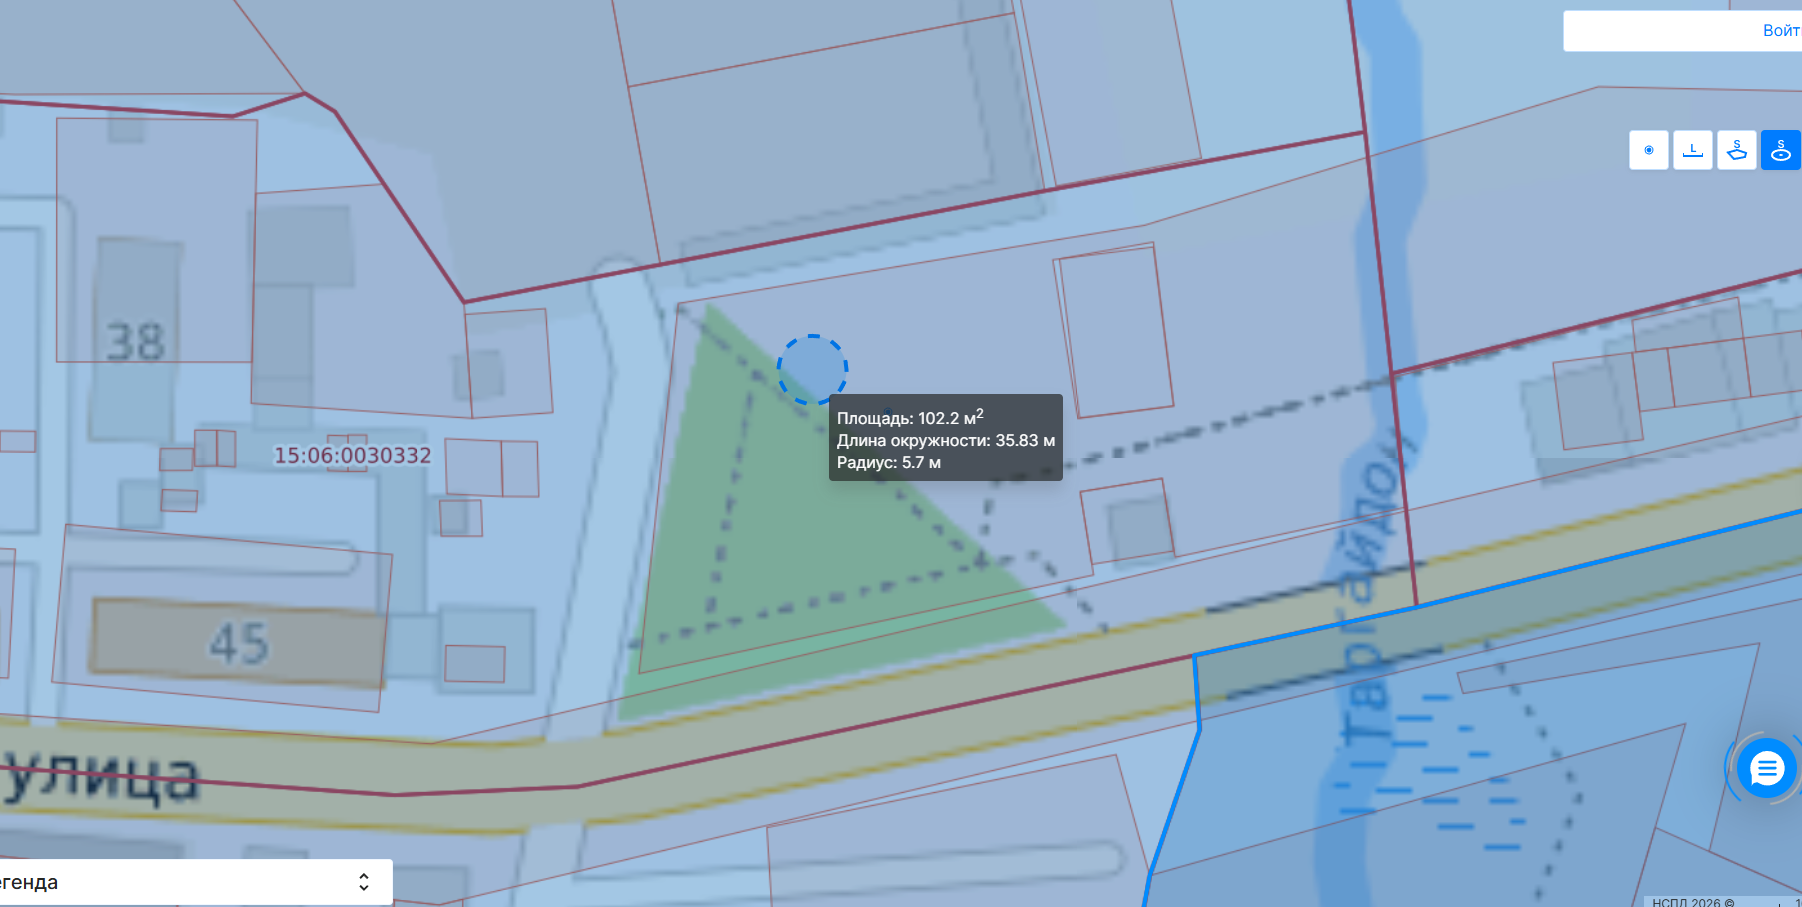Viewport: 1802px width, 907px height.
Task: Select building number 38 on the map
Action: click(135, 342)
